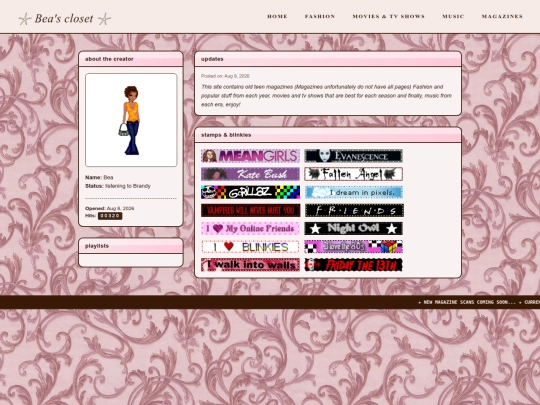Image resolution: width=540 pixels, height=405 pixels.
Task: Open the Home nav link
Action: point(277,16)
